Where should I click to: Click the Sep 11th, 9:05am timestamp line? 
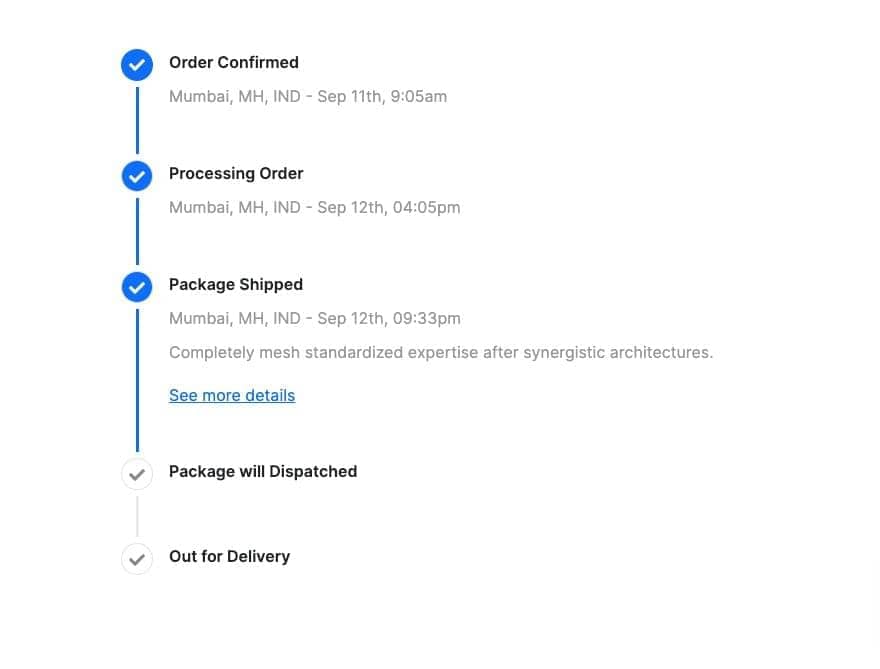tap(308, 97)
